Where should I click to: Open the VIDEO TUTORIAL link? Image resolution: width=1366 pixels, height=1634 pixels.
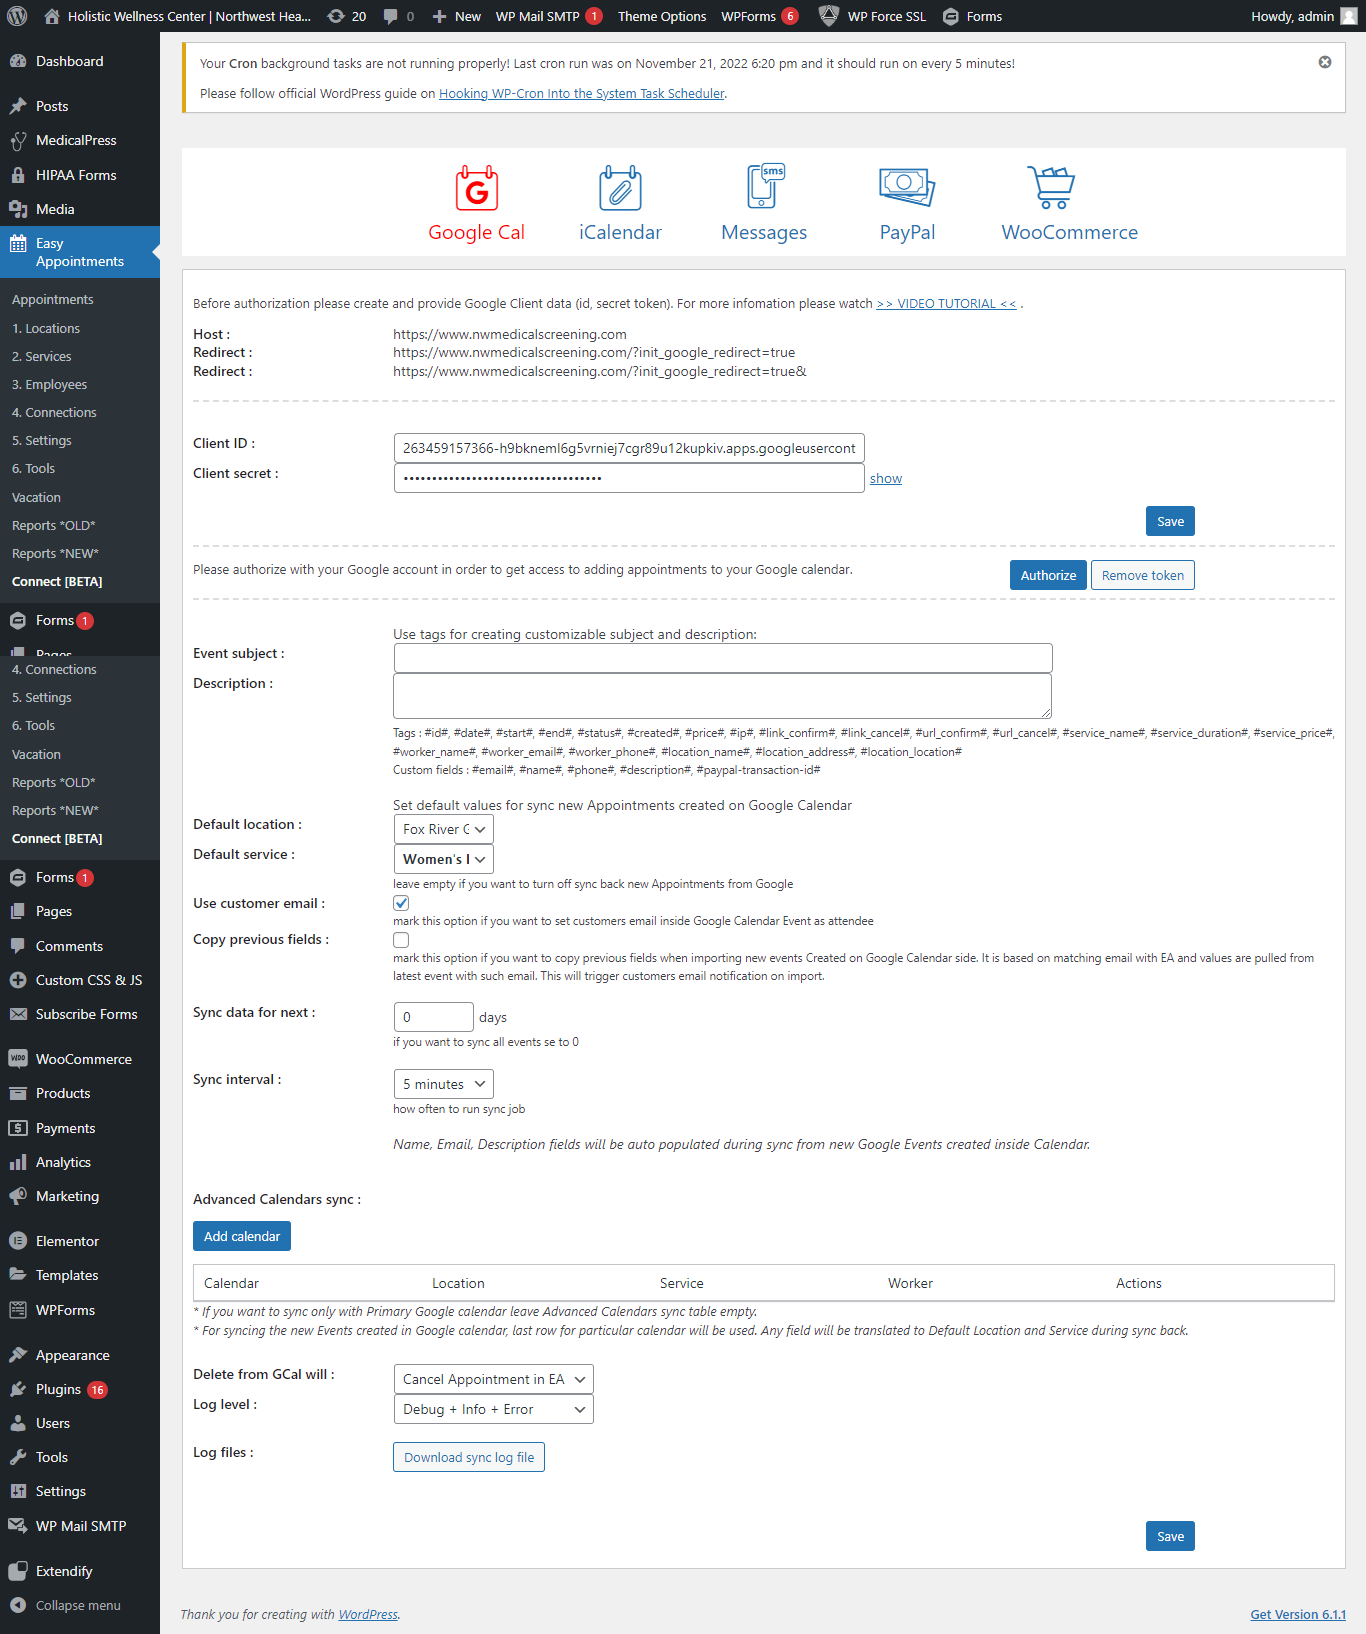tap(946, 304)
